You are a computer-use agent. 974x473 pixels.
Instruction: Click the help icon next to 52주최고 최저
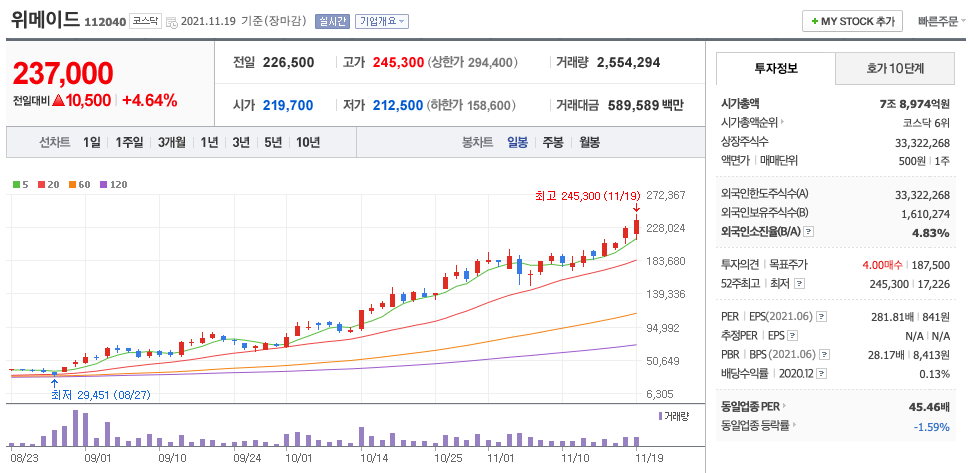coord(799,284)
